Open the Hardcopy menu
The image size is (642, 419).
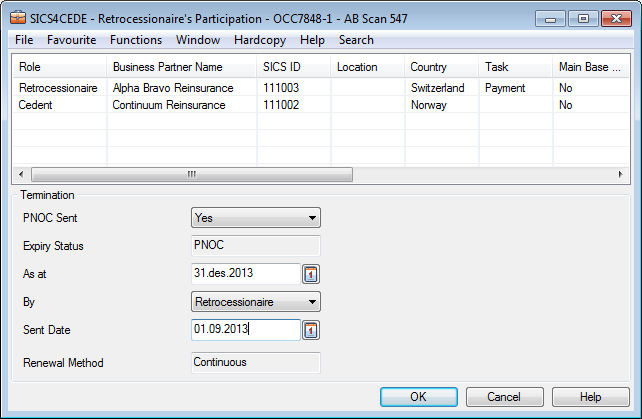tap(260, 40)
